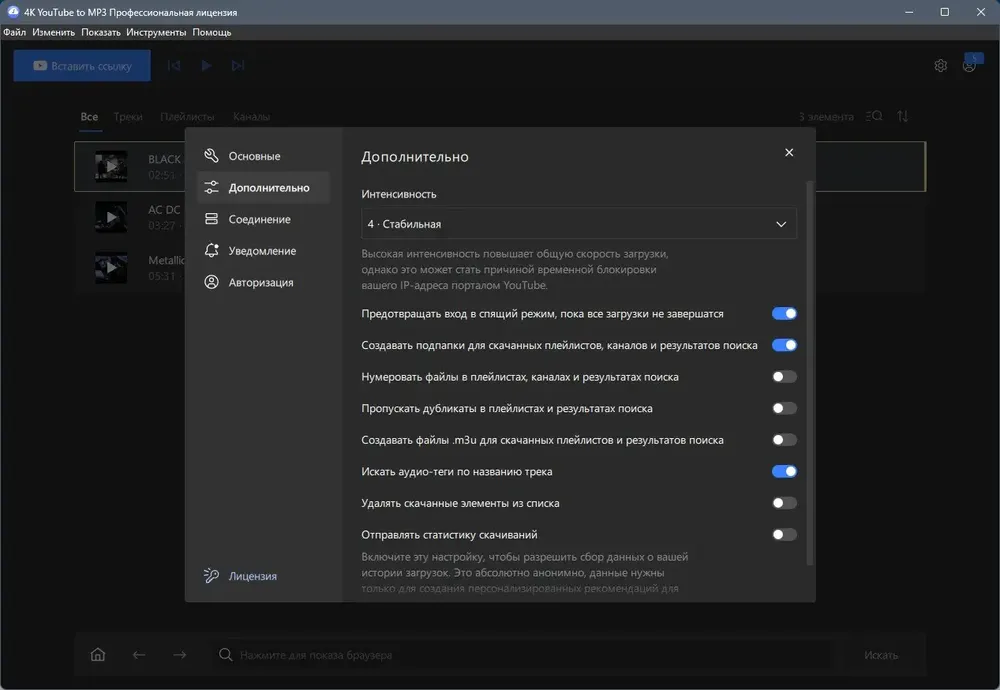
Task: Click the back arrow in the browser bar
Action: (138, 655)
